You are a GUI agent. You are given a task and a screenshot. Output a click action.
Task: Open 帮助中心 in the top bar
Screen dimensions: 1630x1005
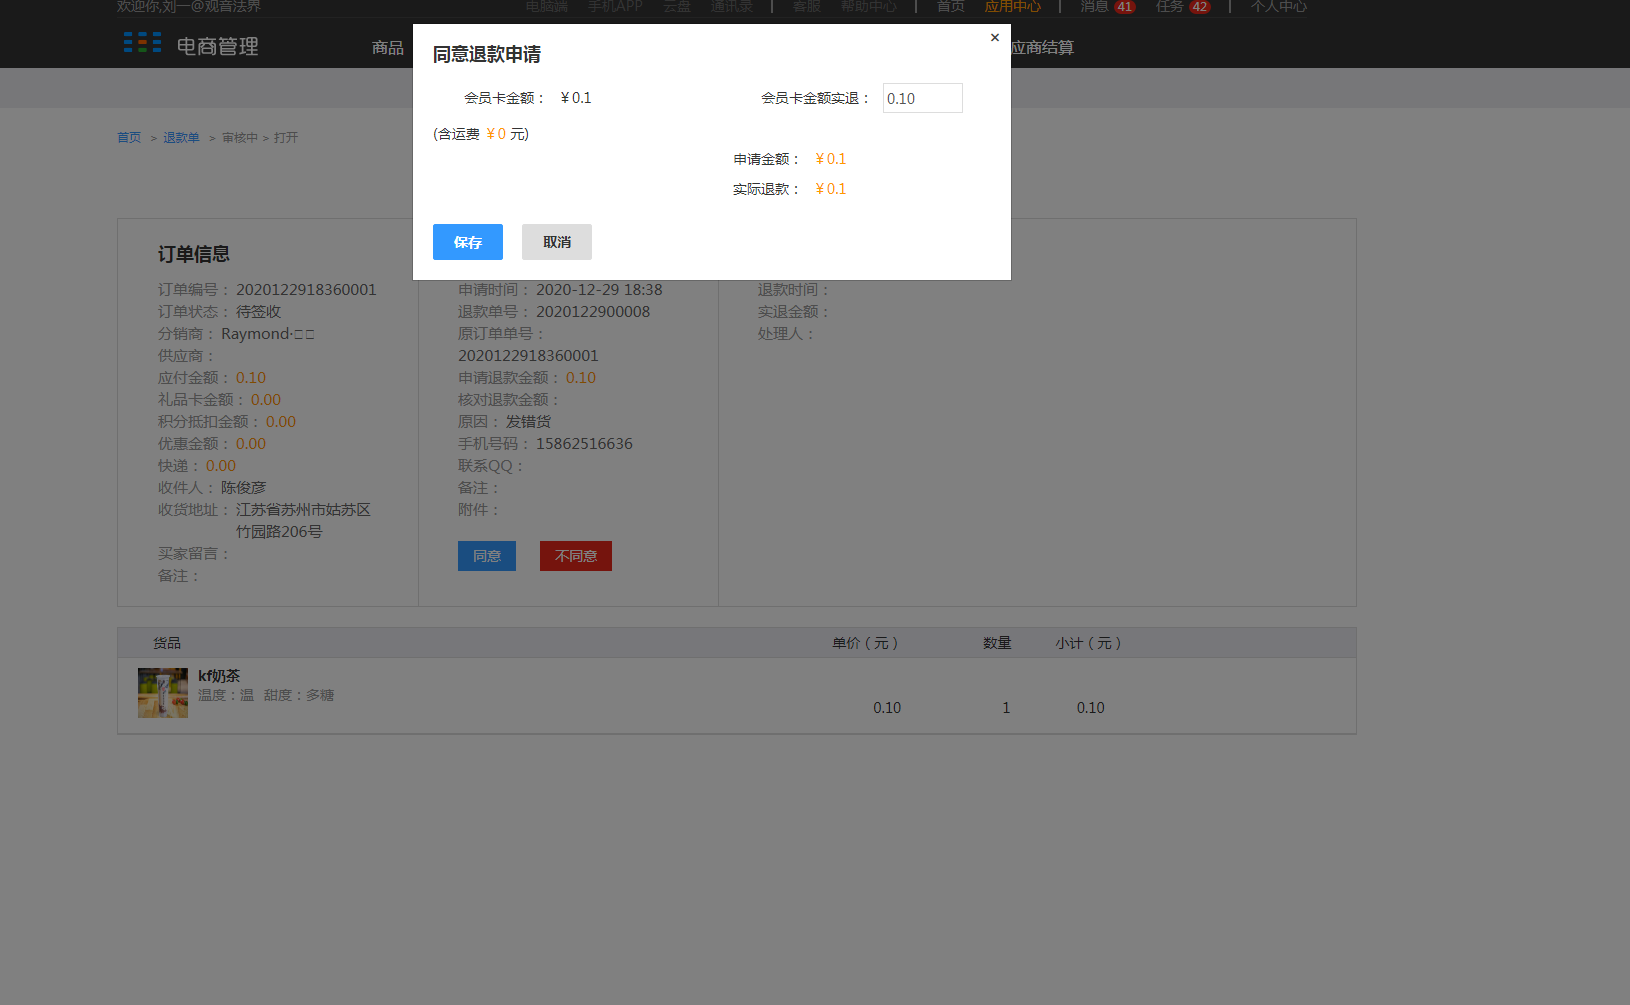pyautogui.click(x=869, y=6)
